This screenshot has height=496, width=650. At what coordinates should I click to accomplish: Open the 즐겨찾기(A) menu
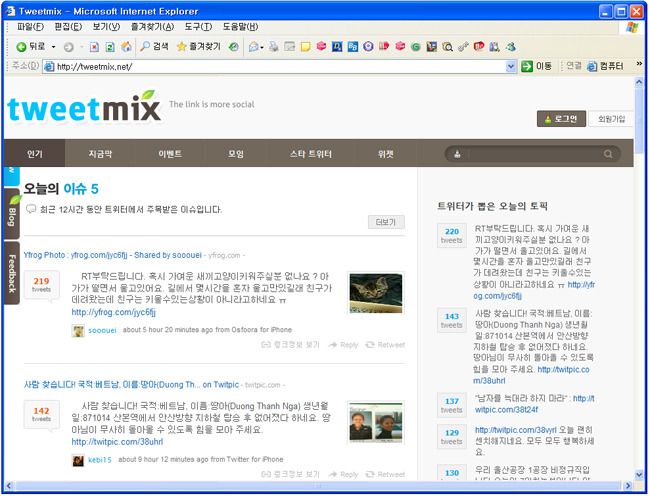152,27
